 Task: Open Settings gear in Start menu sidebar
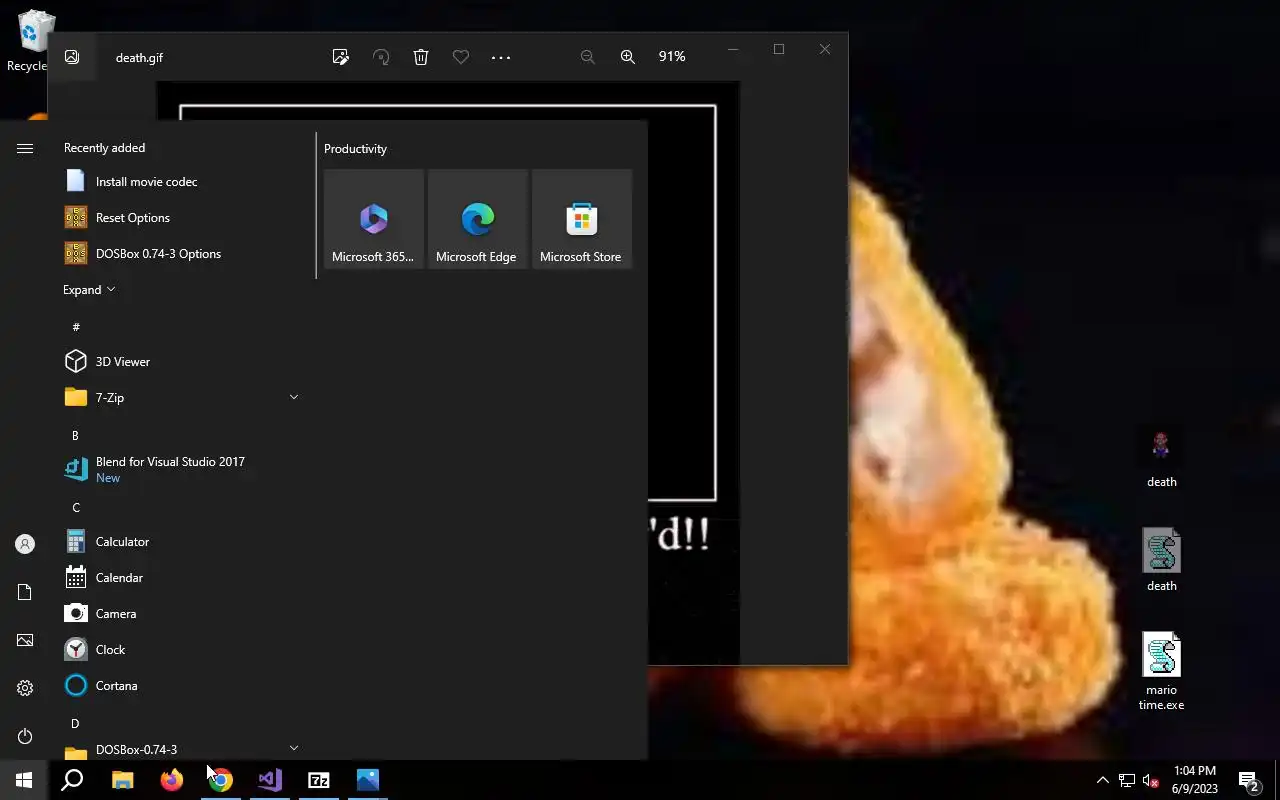pos(25,688)
